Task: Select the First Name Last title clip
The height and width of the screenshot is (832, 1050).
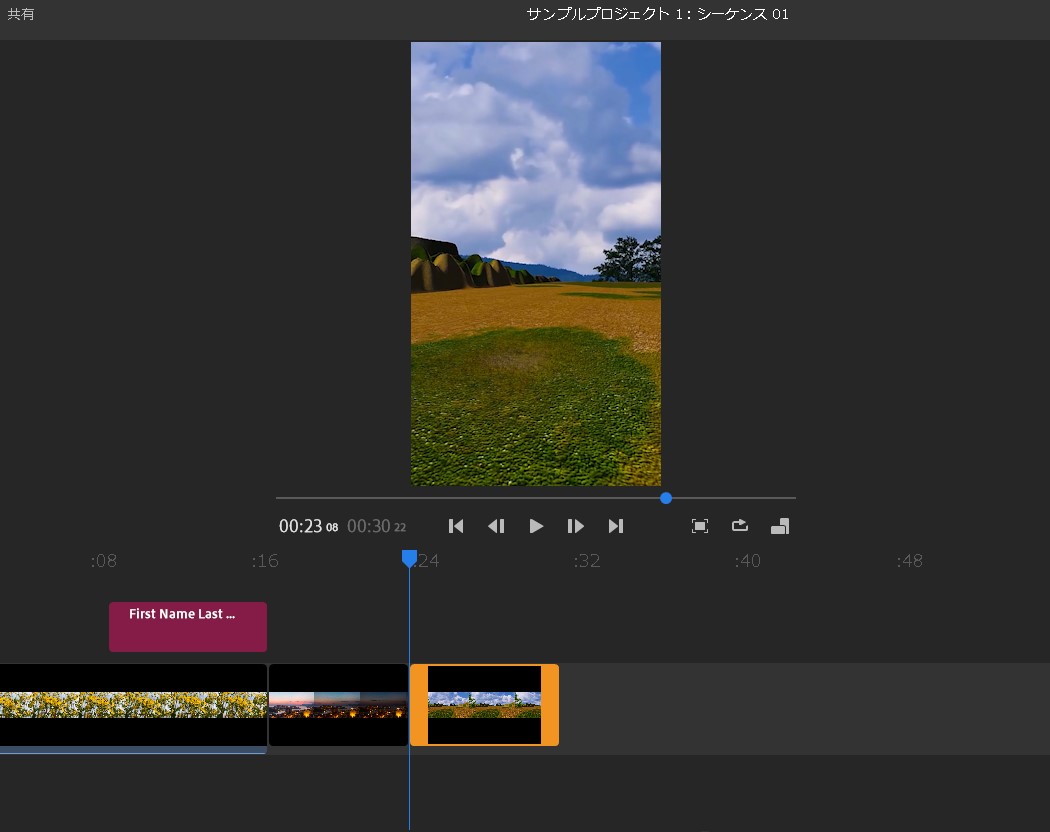Action: pyautogui.click(x=188, y=627)
